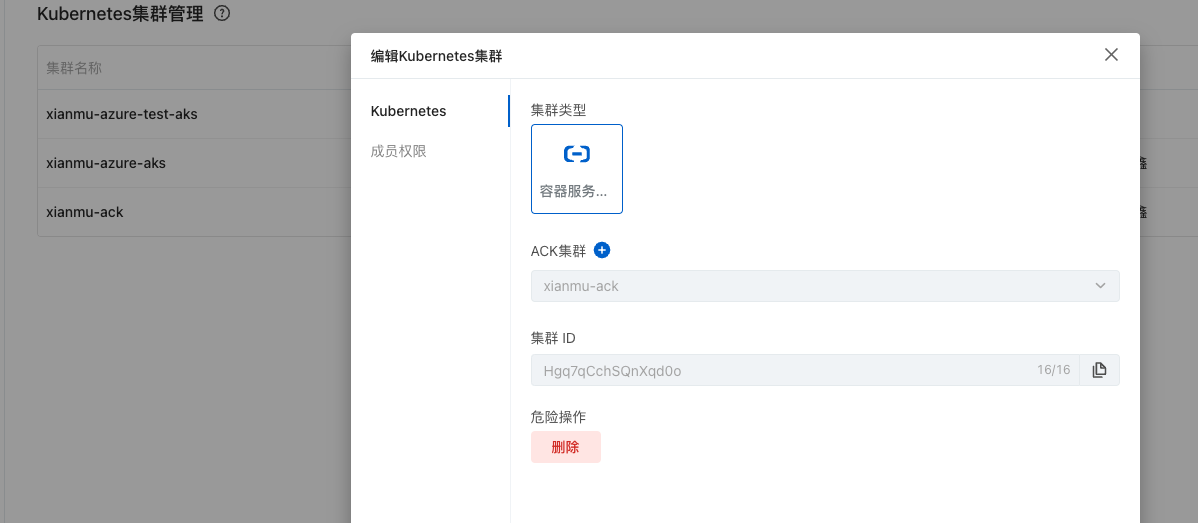Image resolution: width=1198 pixels, height=523 pixels.
Task: Select the xianmu-ack cluster row
Action: coord(194,212)
